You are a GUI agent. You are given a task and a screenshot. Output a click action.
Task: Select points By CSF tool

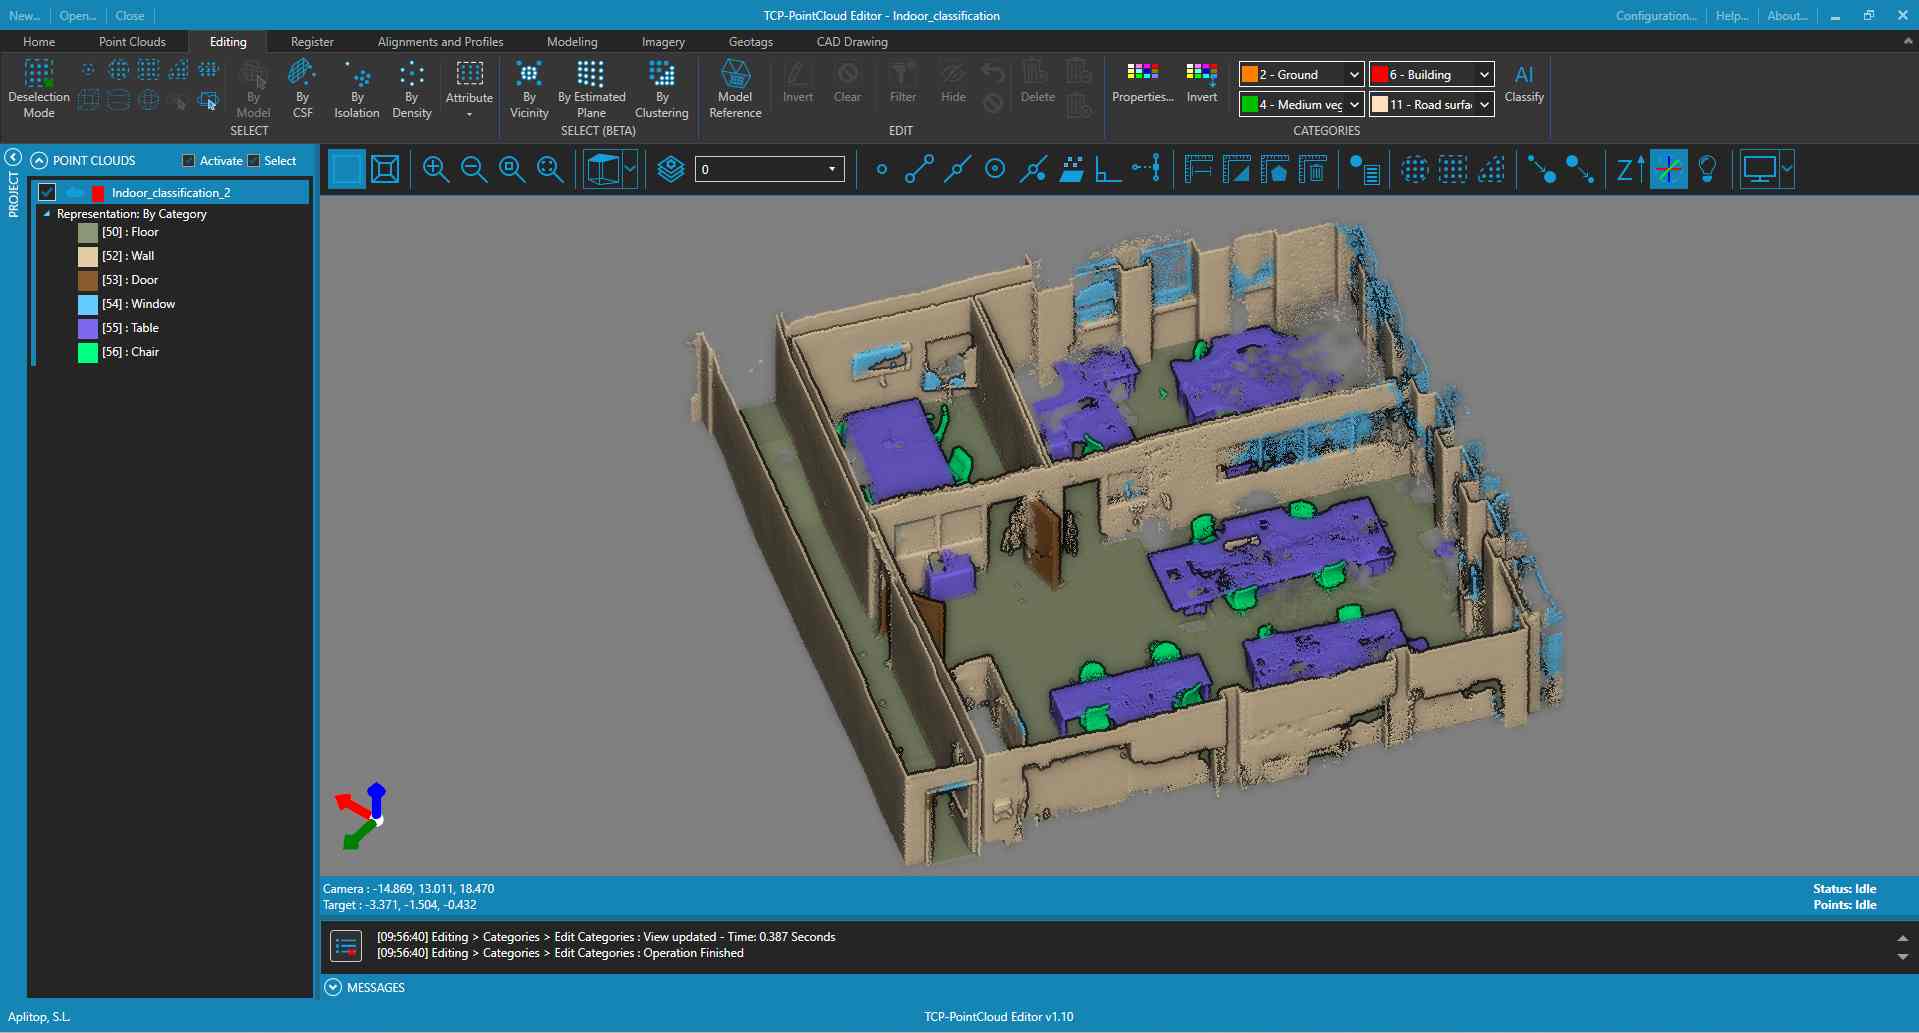click(x=302, y=88)
